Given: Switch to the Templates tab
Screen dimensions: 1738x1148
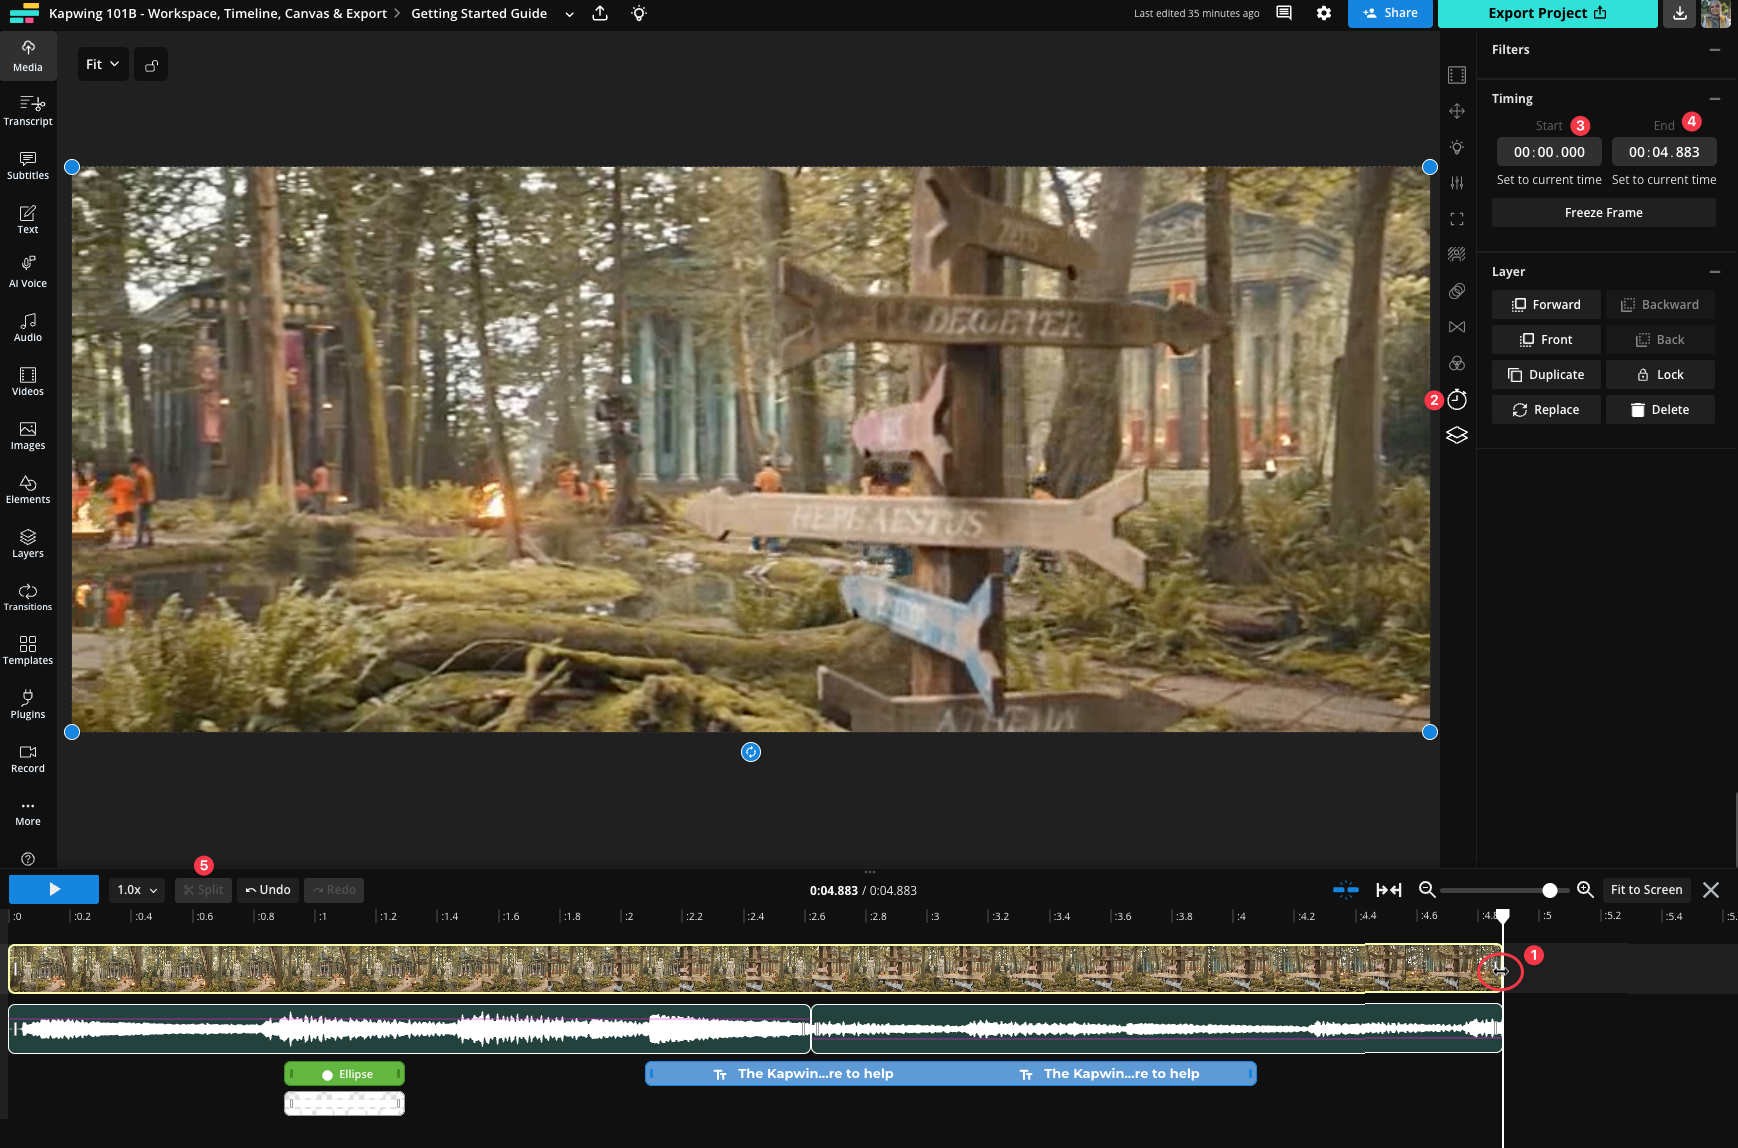Looking at the screenshot, I should click(x=28, y=649).
